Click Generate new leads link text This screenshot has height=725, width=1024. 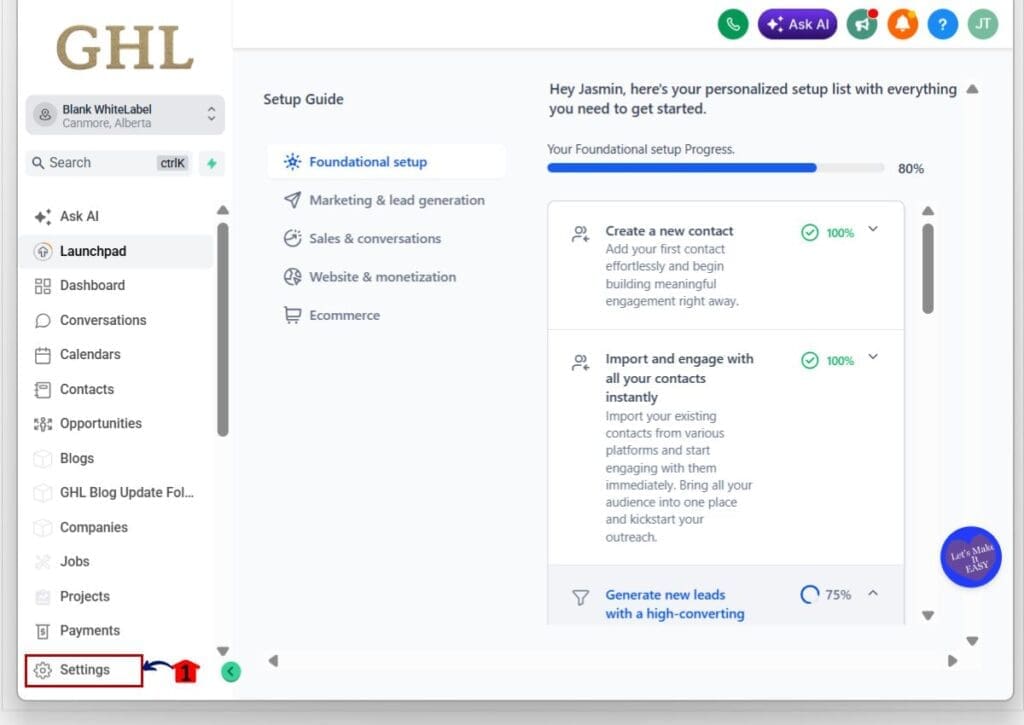pos(675,604)
